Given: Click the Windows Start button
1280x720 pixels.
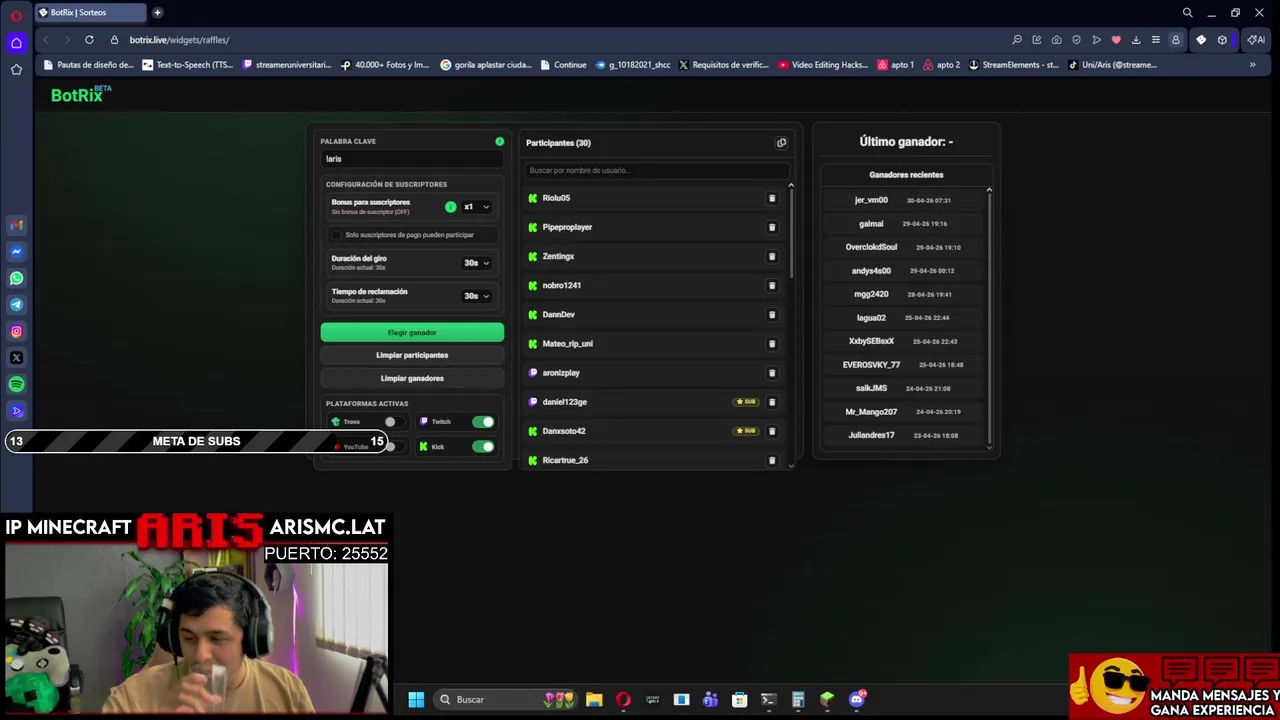Looking at the screenshot, I should coord(416,699).
